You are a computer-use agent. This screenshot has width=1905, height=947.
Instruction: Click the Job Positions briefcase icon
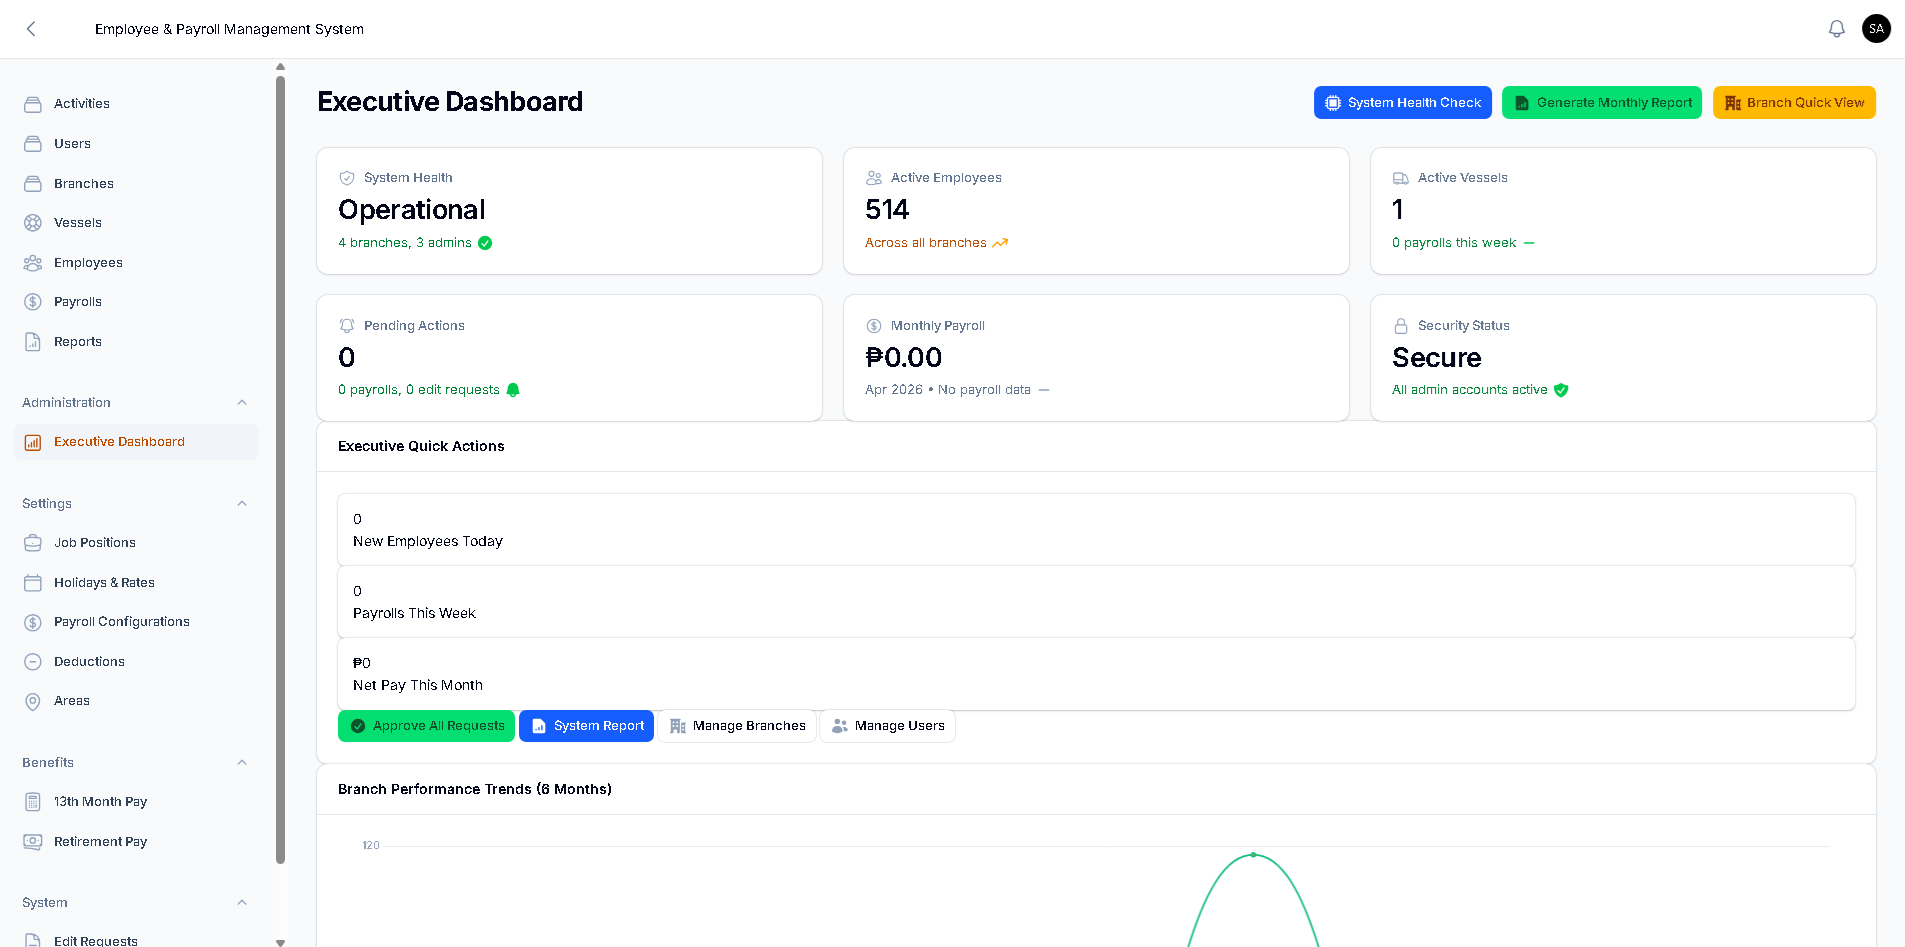33,543
